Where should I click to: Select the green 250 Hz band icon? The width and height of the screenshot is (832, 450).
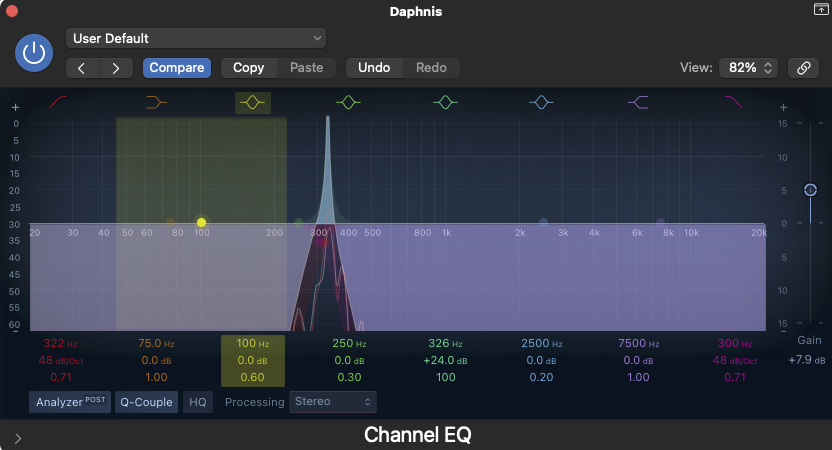click(x=348, y=102)
